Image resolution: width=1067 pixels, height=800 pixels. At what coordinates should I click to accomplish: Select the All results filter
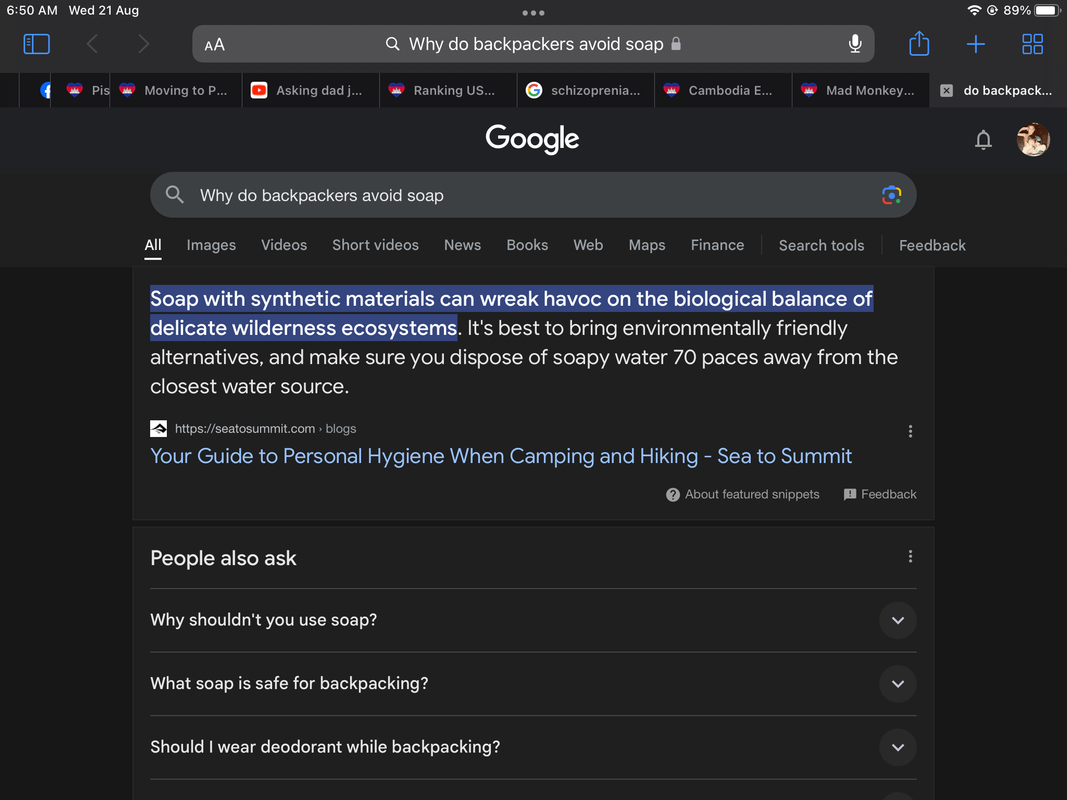coord(153,245)
